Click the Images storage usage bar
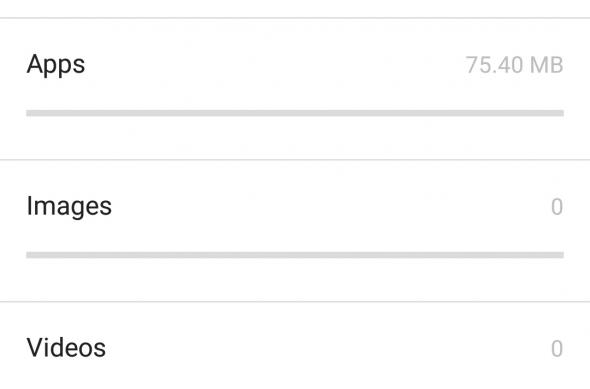 pyautogui.click(x=295, y=255)
